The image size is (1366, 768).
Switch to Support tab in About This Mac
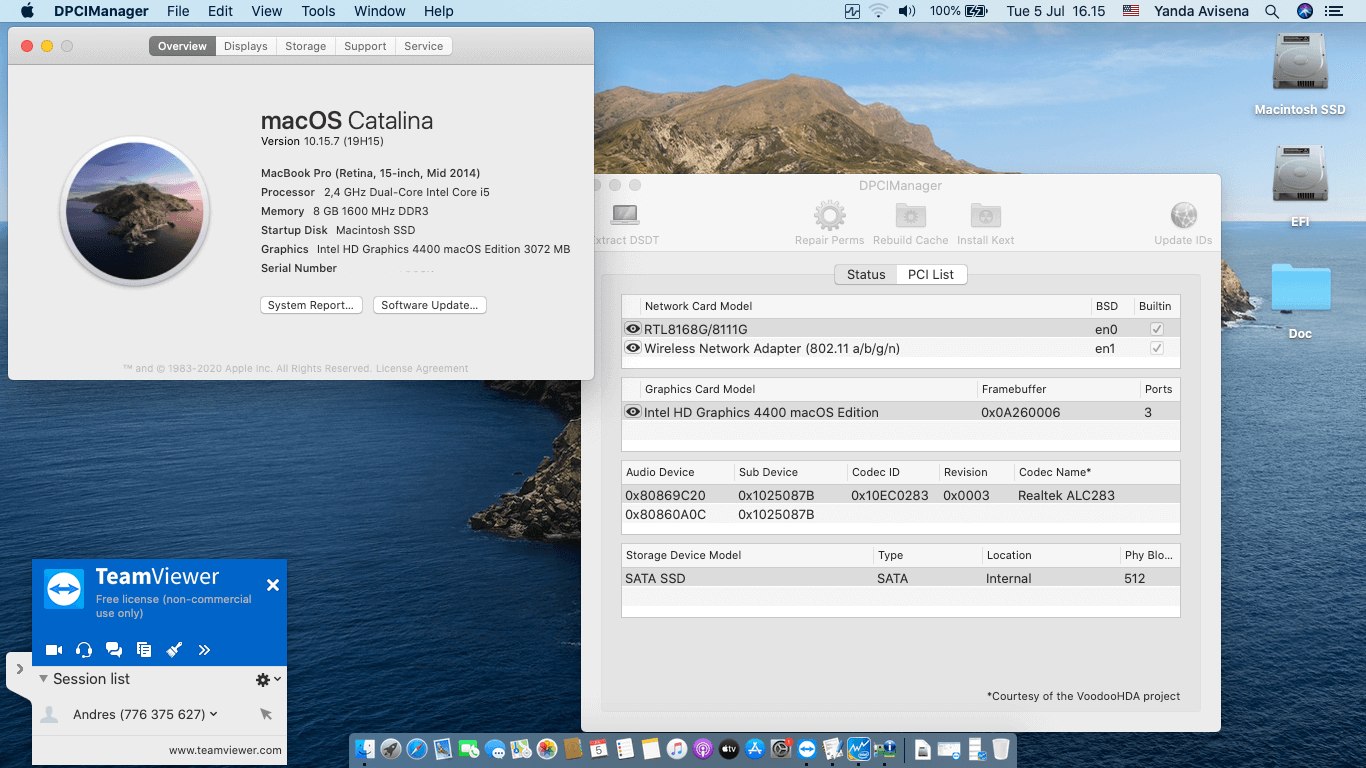coord(365,46)
